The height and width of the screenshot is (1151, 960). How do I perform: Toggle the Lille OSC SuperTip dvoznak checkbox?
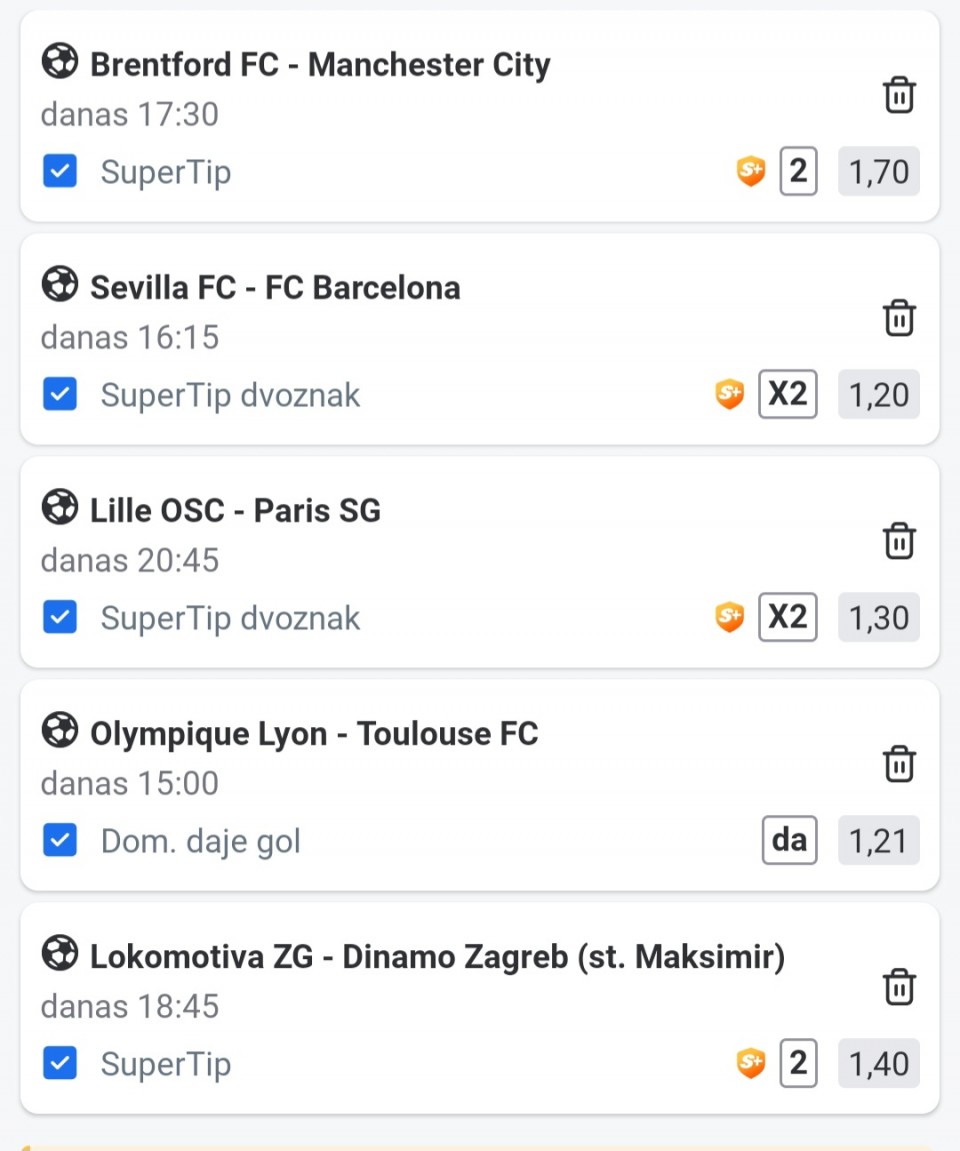pos(60,618)
